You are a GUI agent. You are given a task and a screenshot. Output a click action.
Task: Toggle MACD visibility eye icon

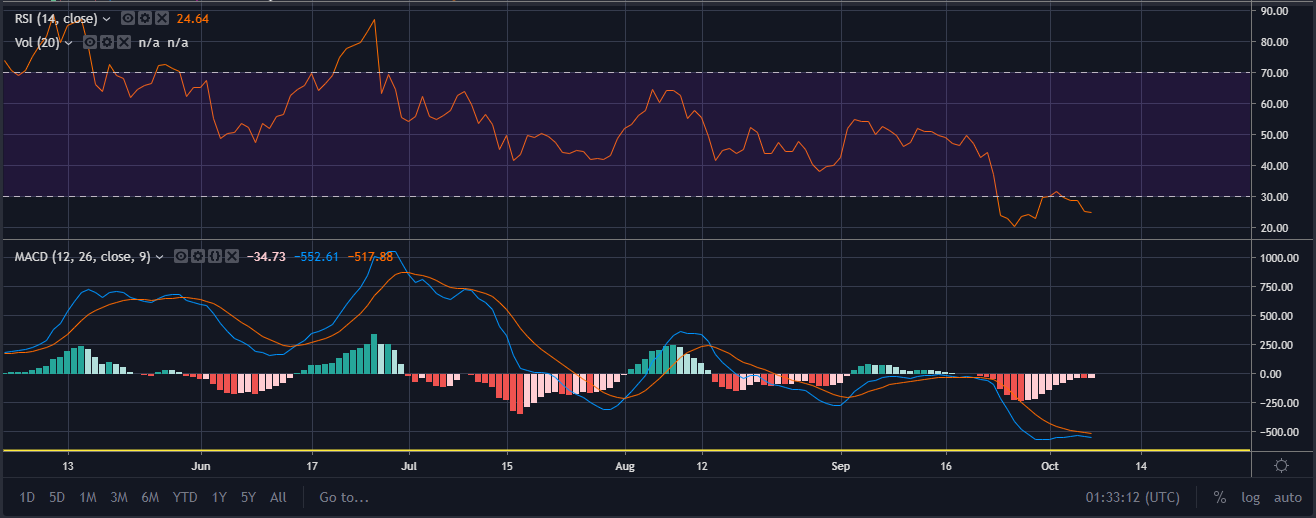(180, 257)
